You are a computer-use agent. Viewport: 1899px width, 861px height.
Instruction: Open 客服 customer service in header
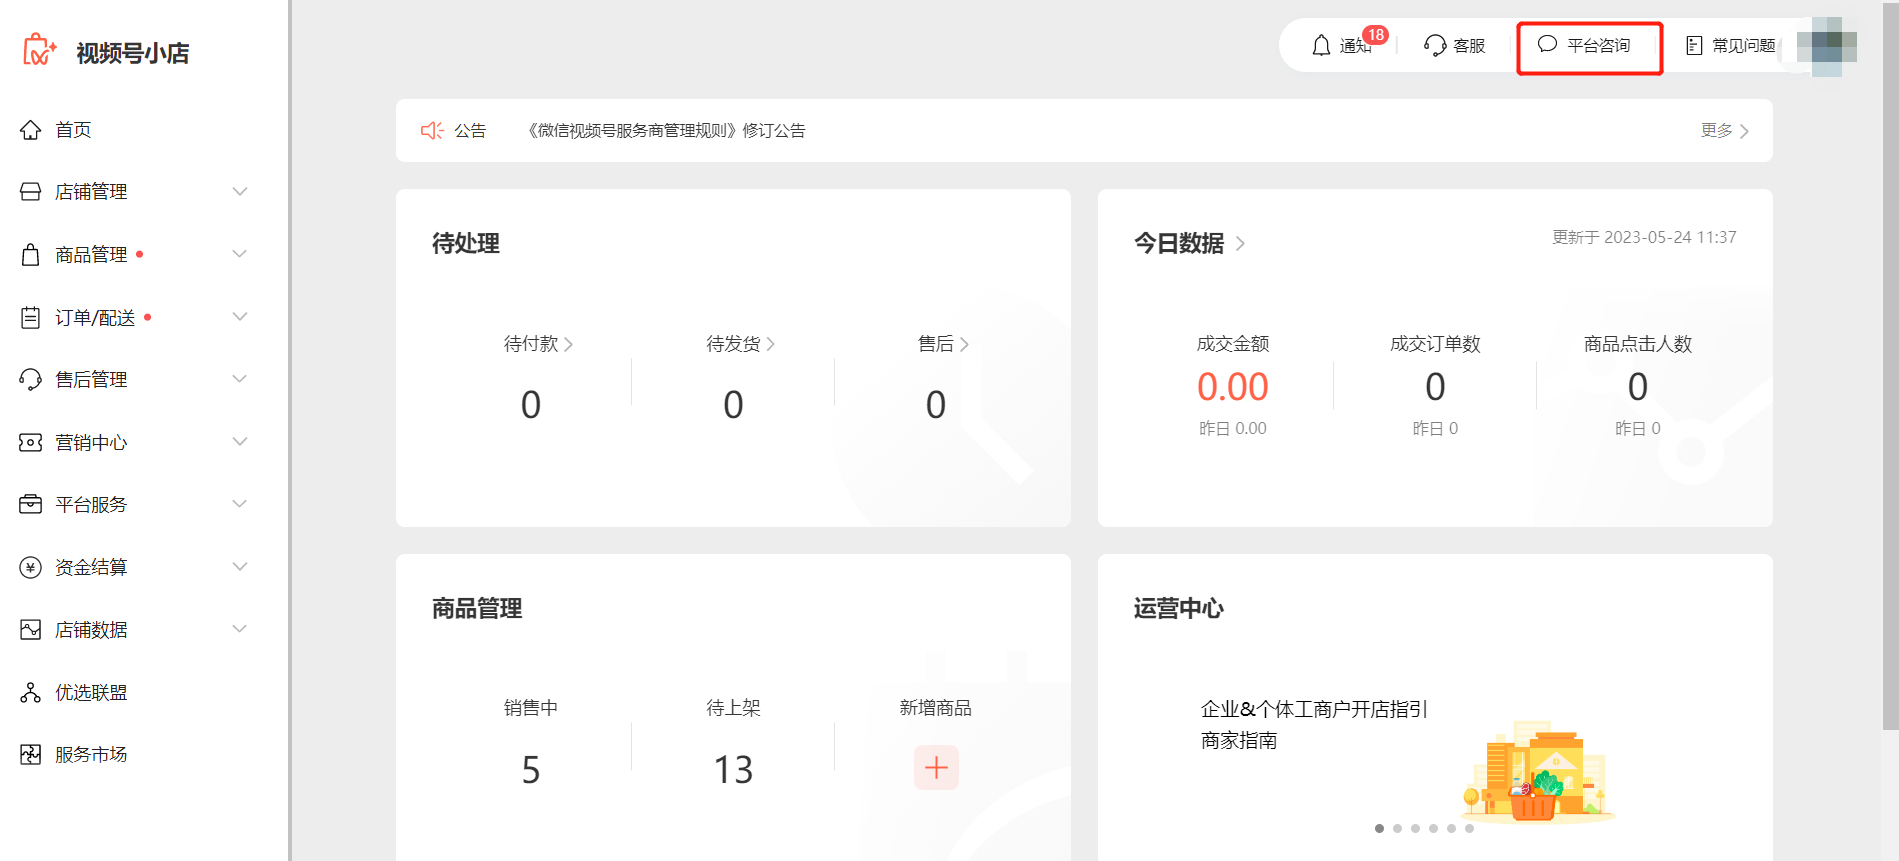click(x=1469, y=46)
